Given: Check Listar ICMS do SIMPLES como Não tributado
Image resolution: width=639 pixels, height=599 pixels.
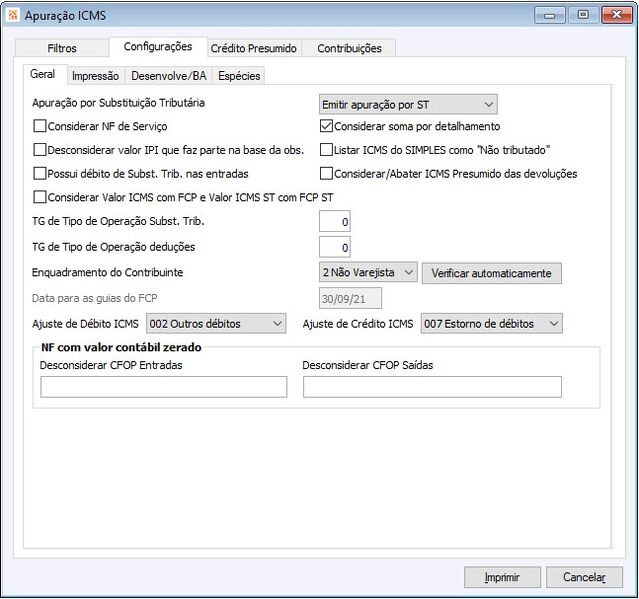Looking at the screenshot, I should click(x=326, y=150).
